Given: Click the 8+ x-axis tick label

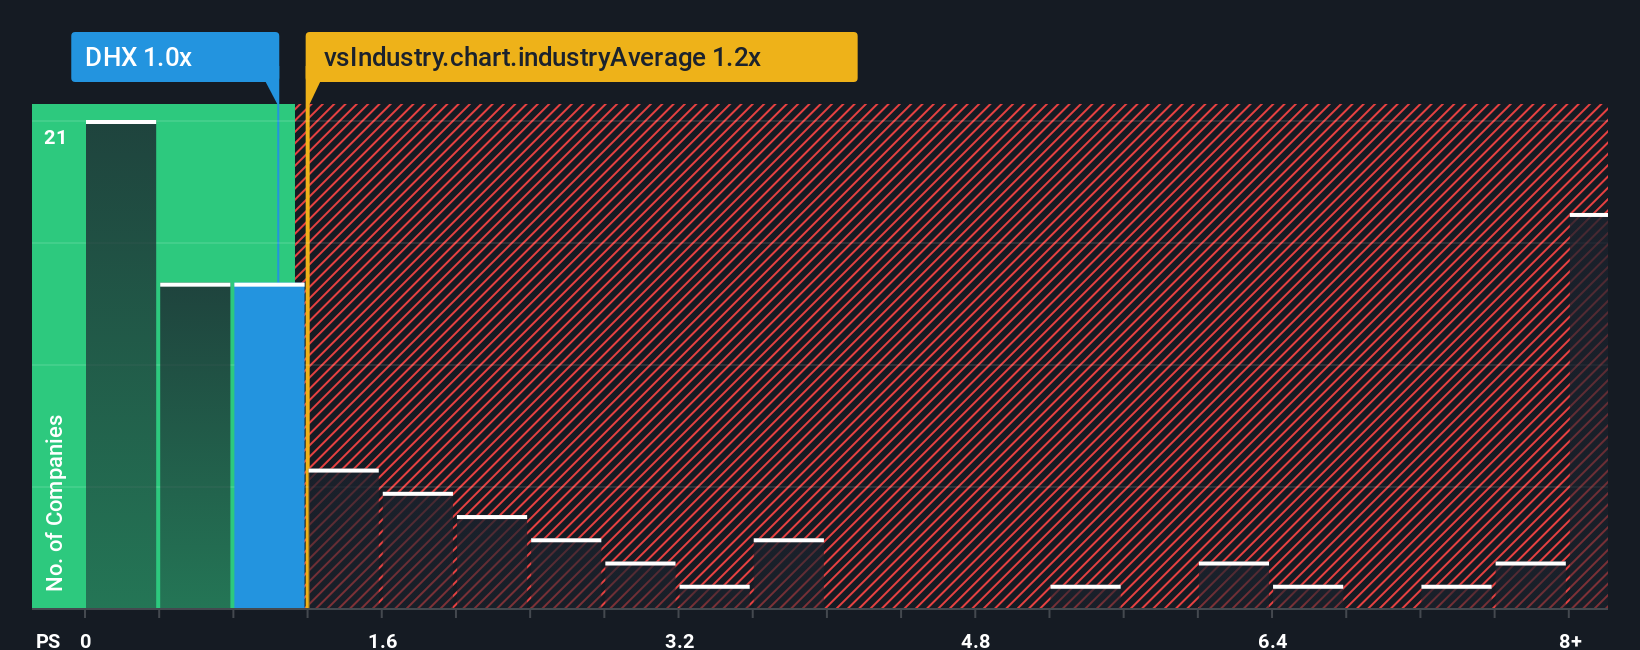Looking at the screenshot, I should click(x=1571, y=640).
